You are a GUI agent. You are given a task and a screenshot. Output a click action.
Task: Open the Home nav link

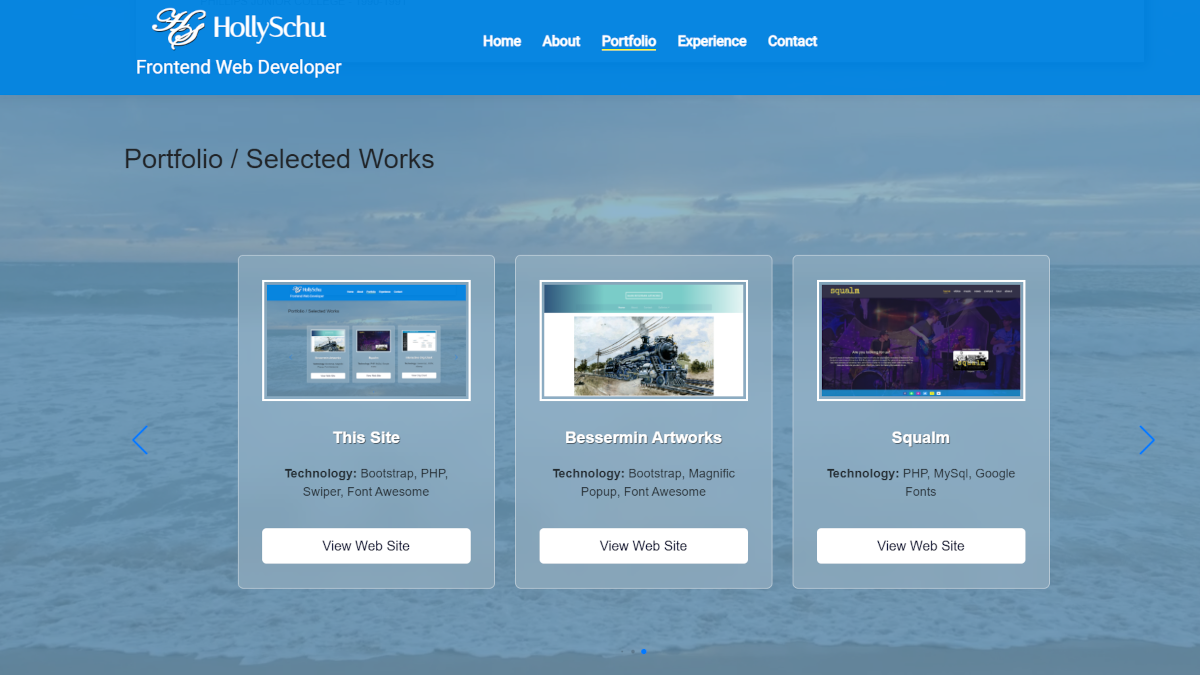tap(501, 41)
